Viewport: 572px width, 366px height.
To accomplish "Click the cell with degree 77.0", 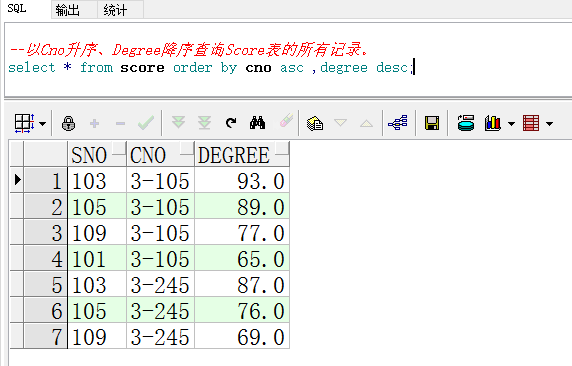I will point(242,232).
